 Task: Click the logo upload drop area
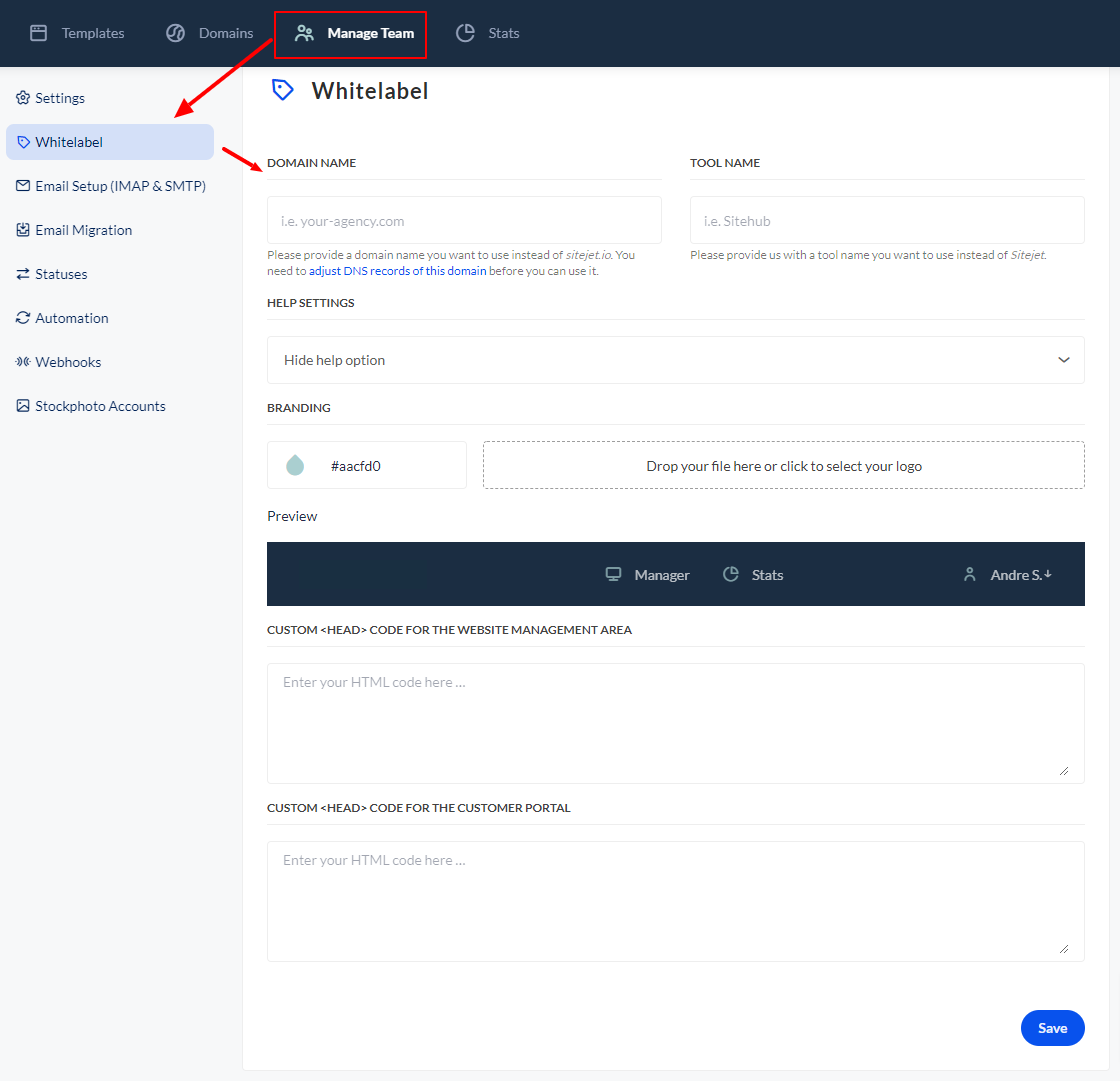pos(784,465)
